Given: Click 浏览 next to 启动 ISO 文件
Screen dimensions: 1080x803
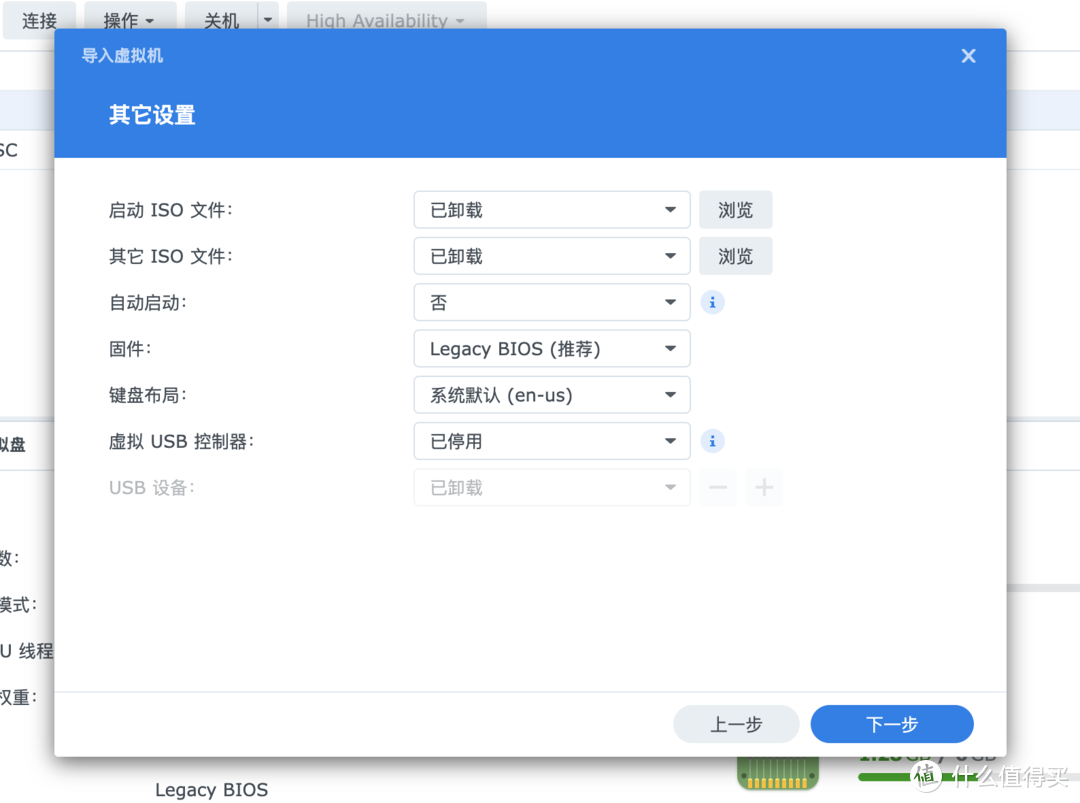Looking at the screenshot, I should [735, 210].
